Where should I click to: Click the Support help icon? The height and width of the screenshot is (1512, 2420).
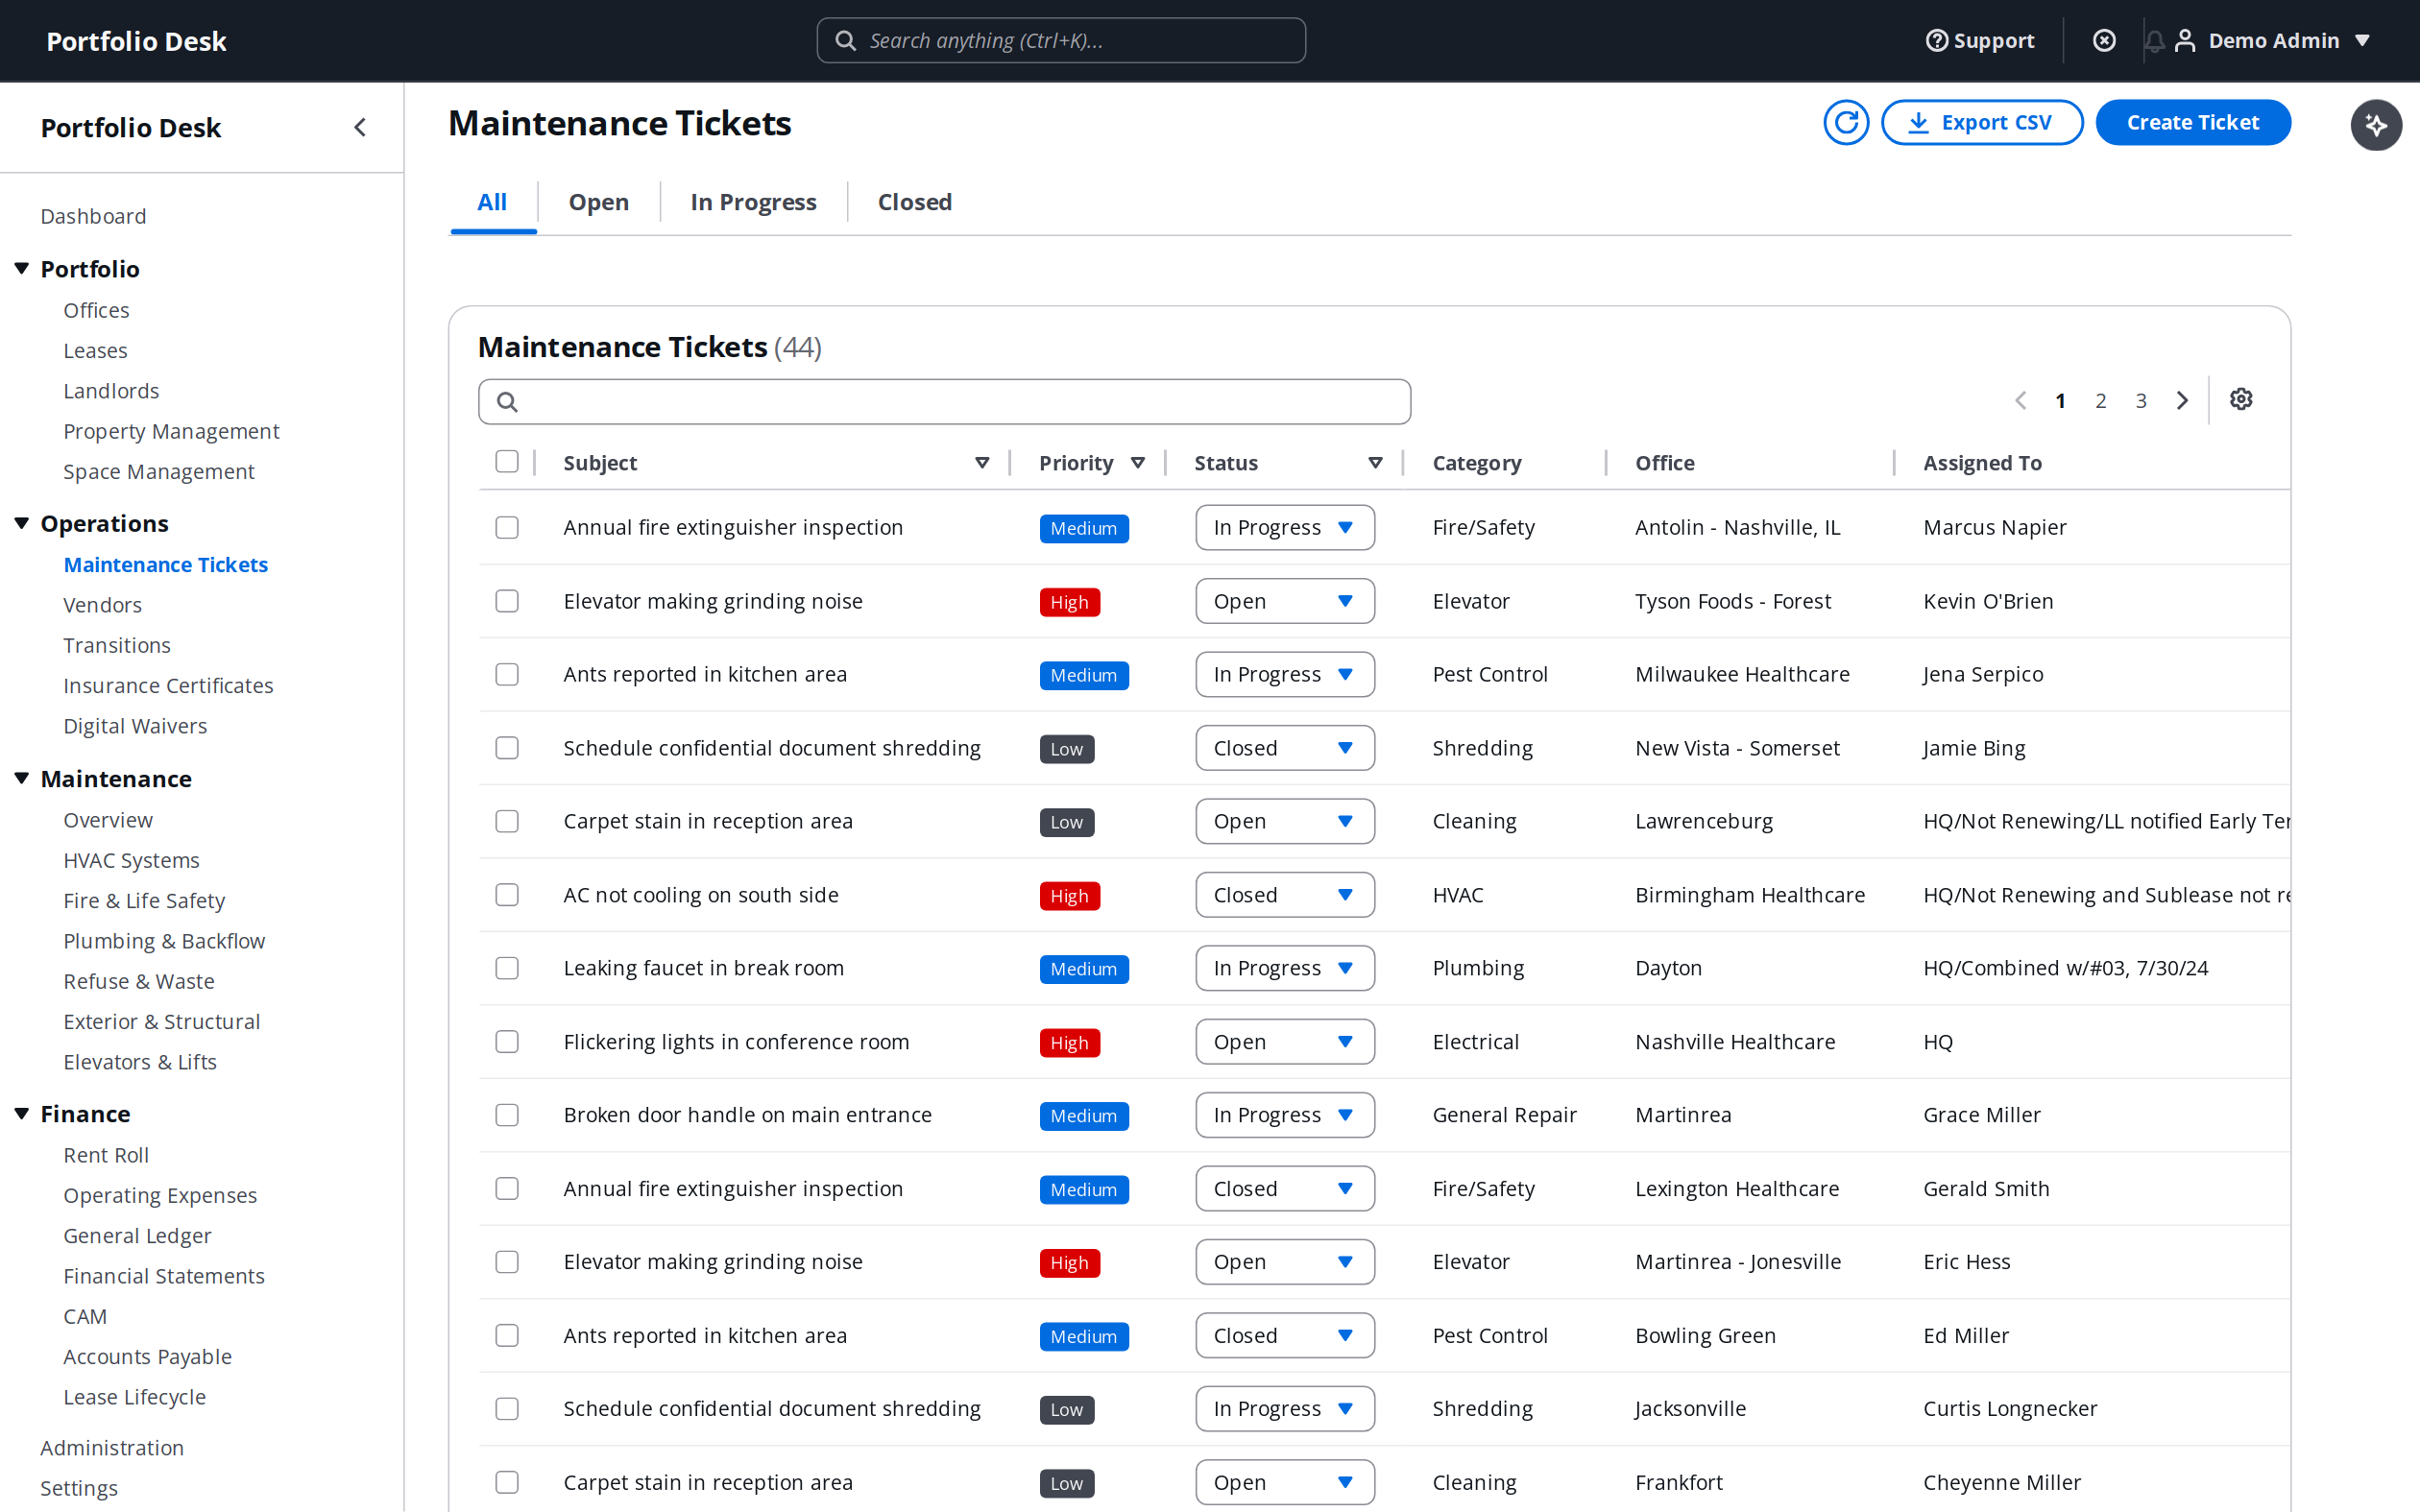1937,40
